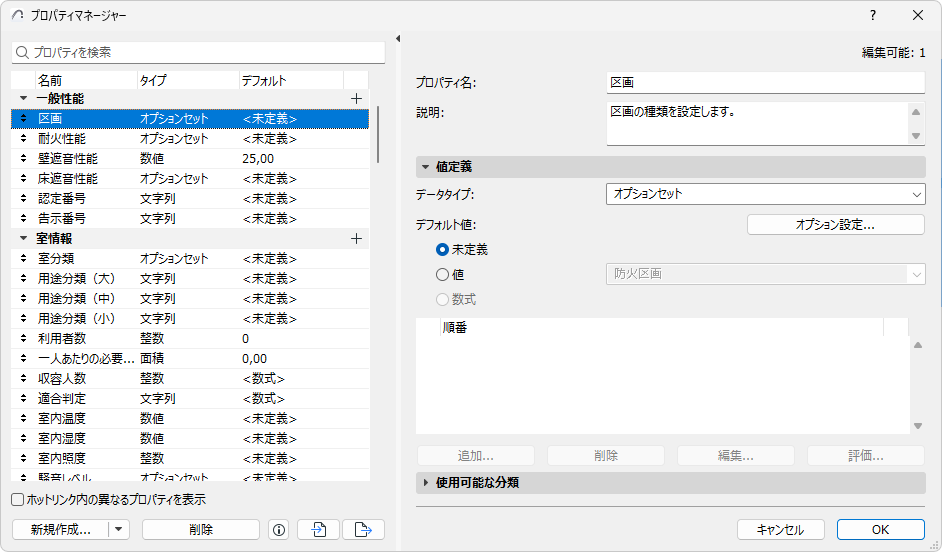Click the タイプ column header
This screenshot has width=942, height=552.
pyautogui.click(x=188, y=80)
